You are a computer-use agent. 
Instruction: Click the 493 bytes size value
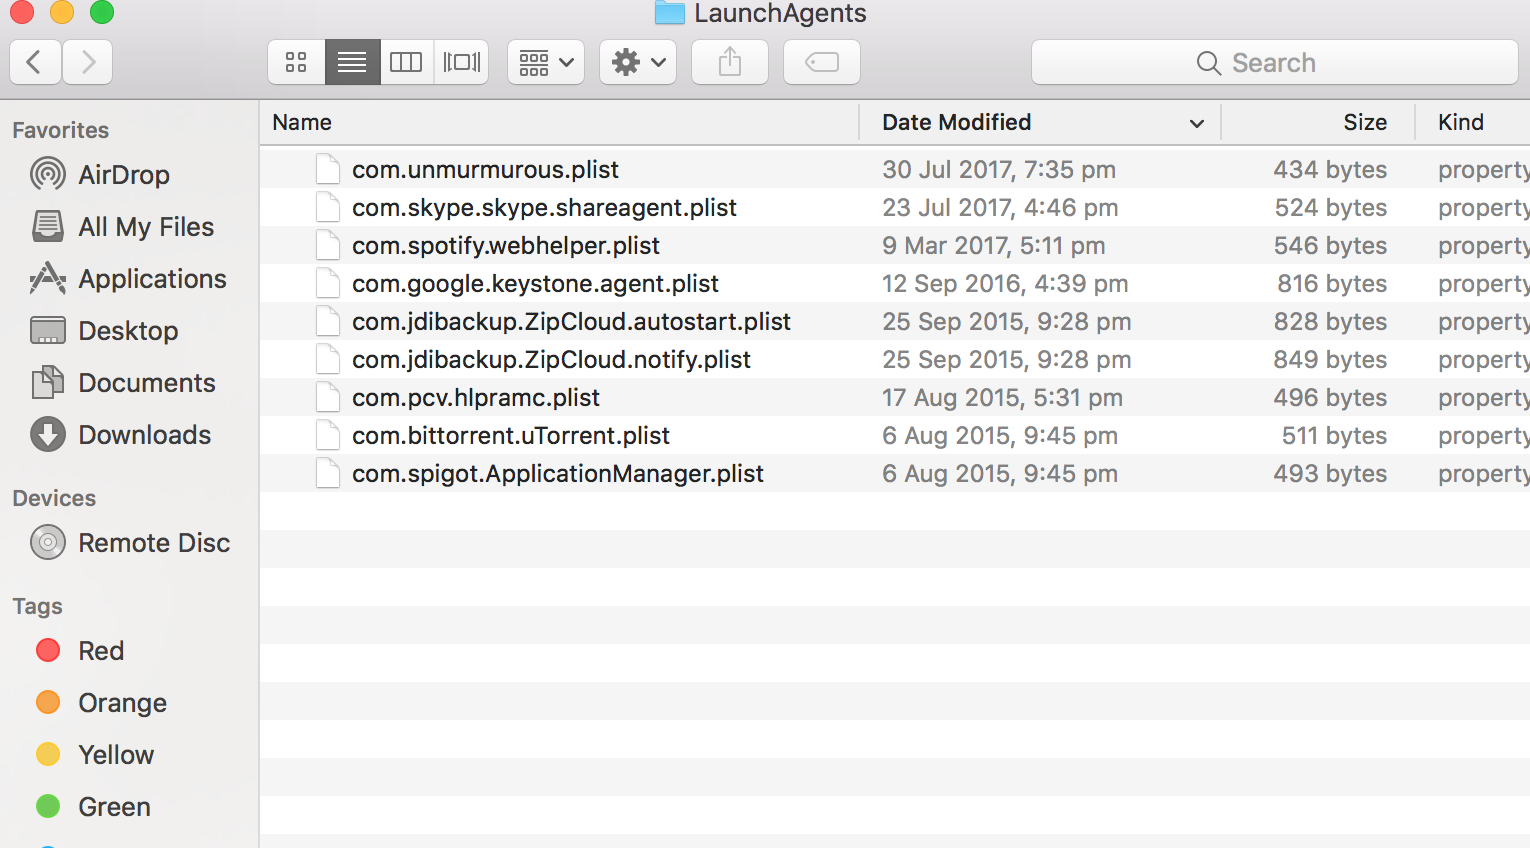tap(1330, 474)
